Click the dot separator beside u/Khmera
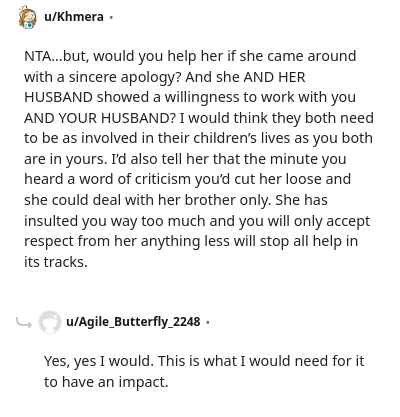400x417 pixels. [111, 17]
